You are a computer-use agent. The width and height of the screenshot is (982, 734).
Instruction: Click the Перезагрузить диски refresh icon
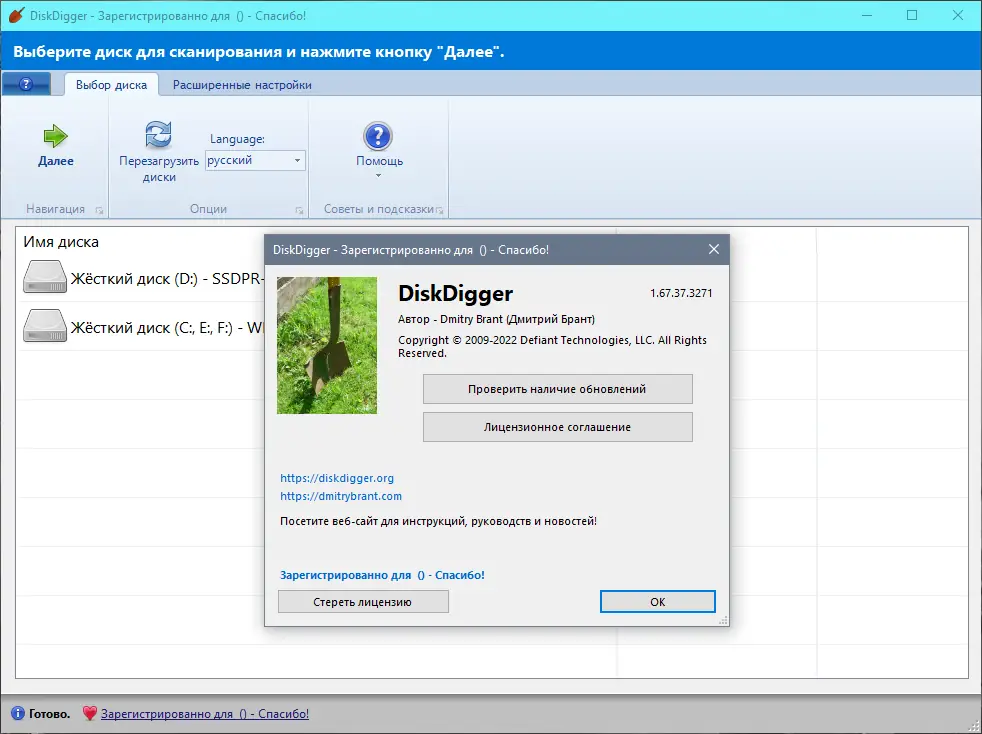point(158,134)
